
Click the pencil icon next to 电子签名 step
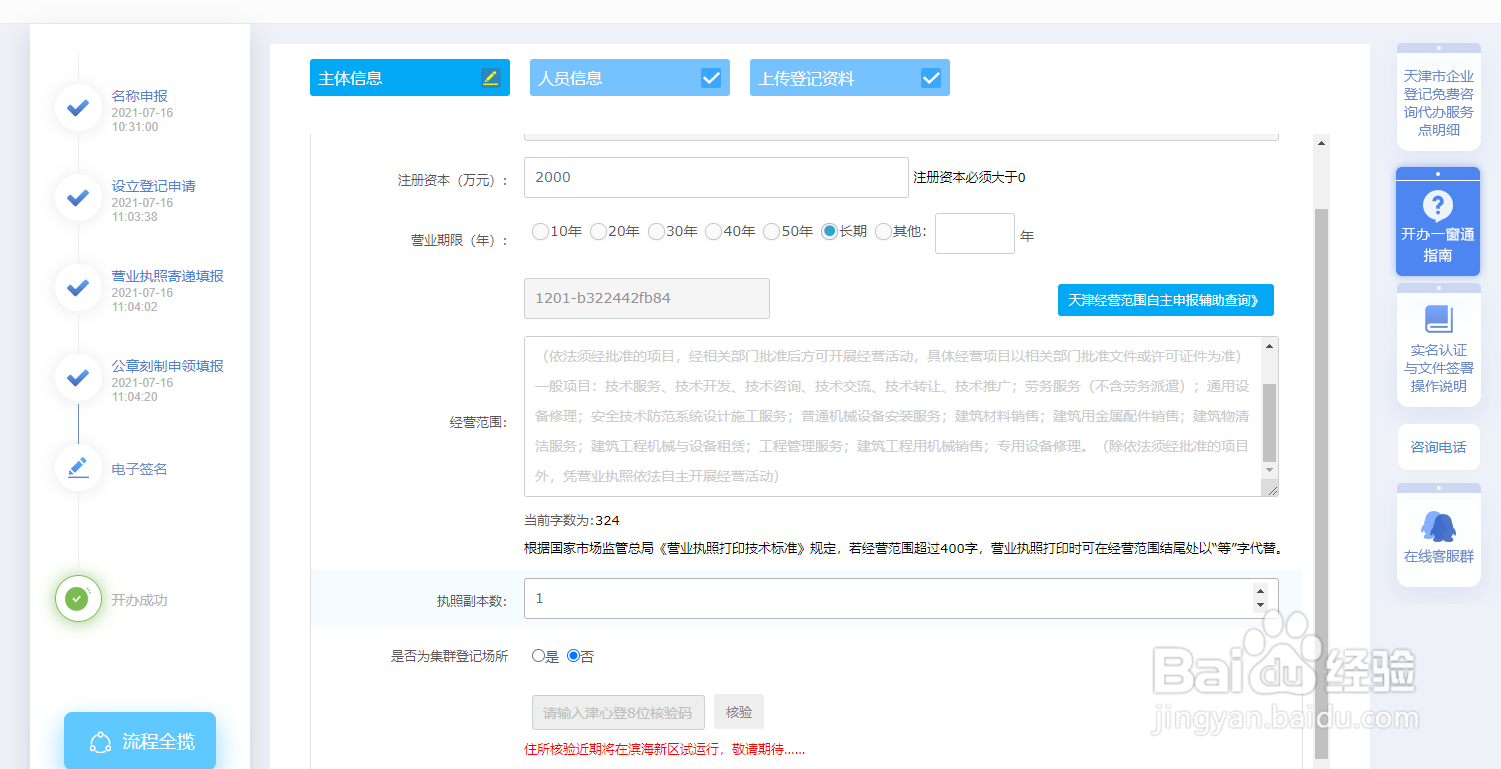pyautogui.click(x=78, y=468)
